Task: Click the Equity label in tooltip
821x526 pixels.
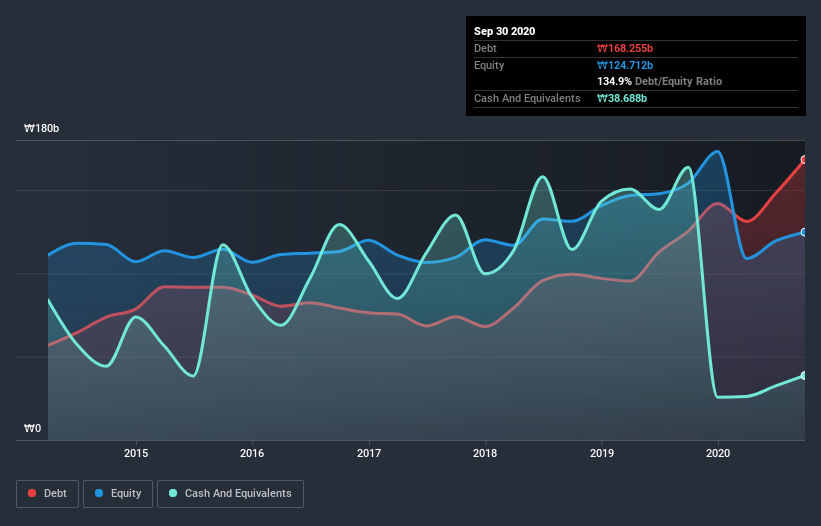Action: pyautogui.click(x=489, y=65)
